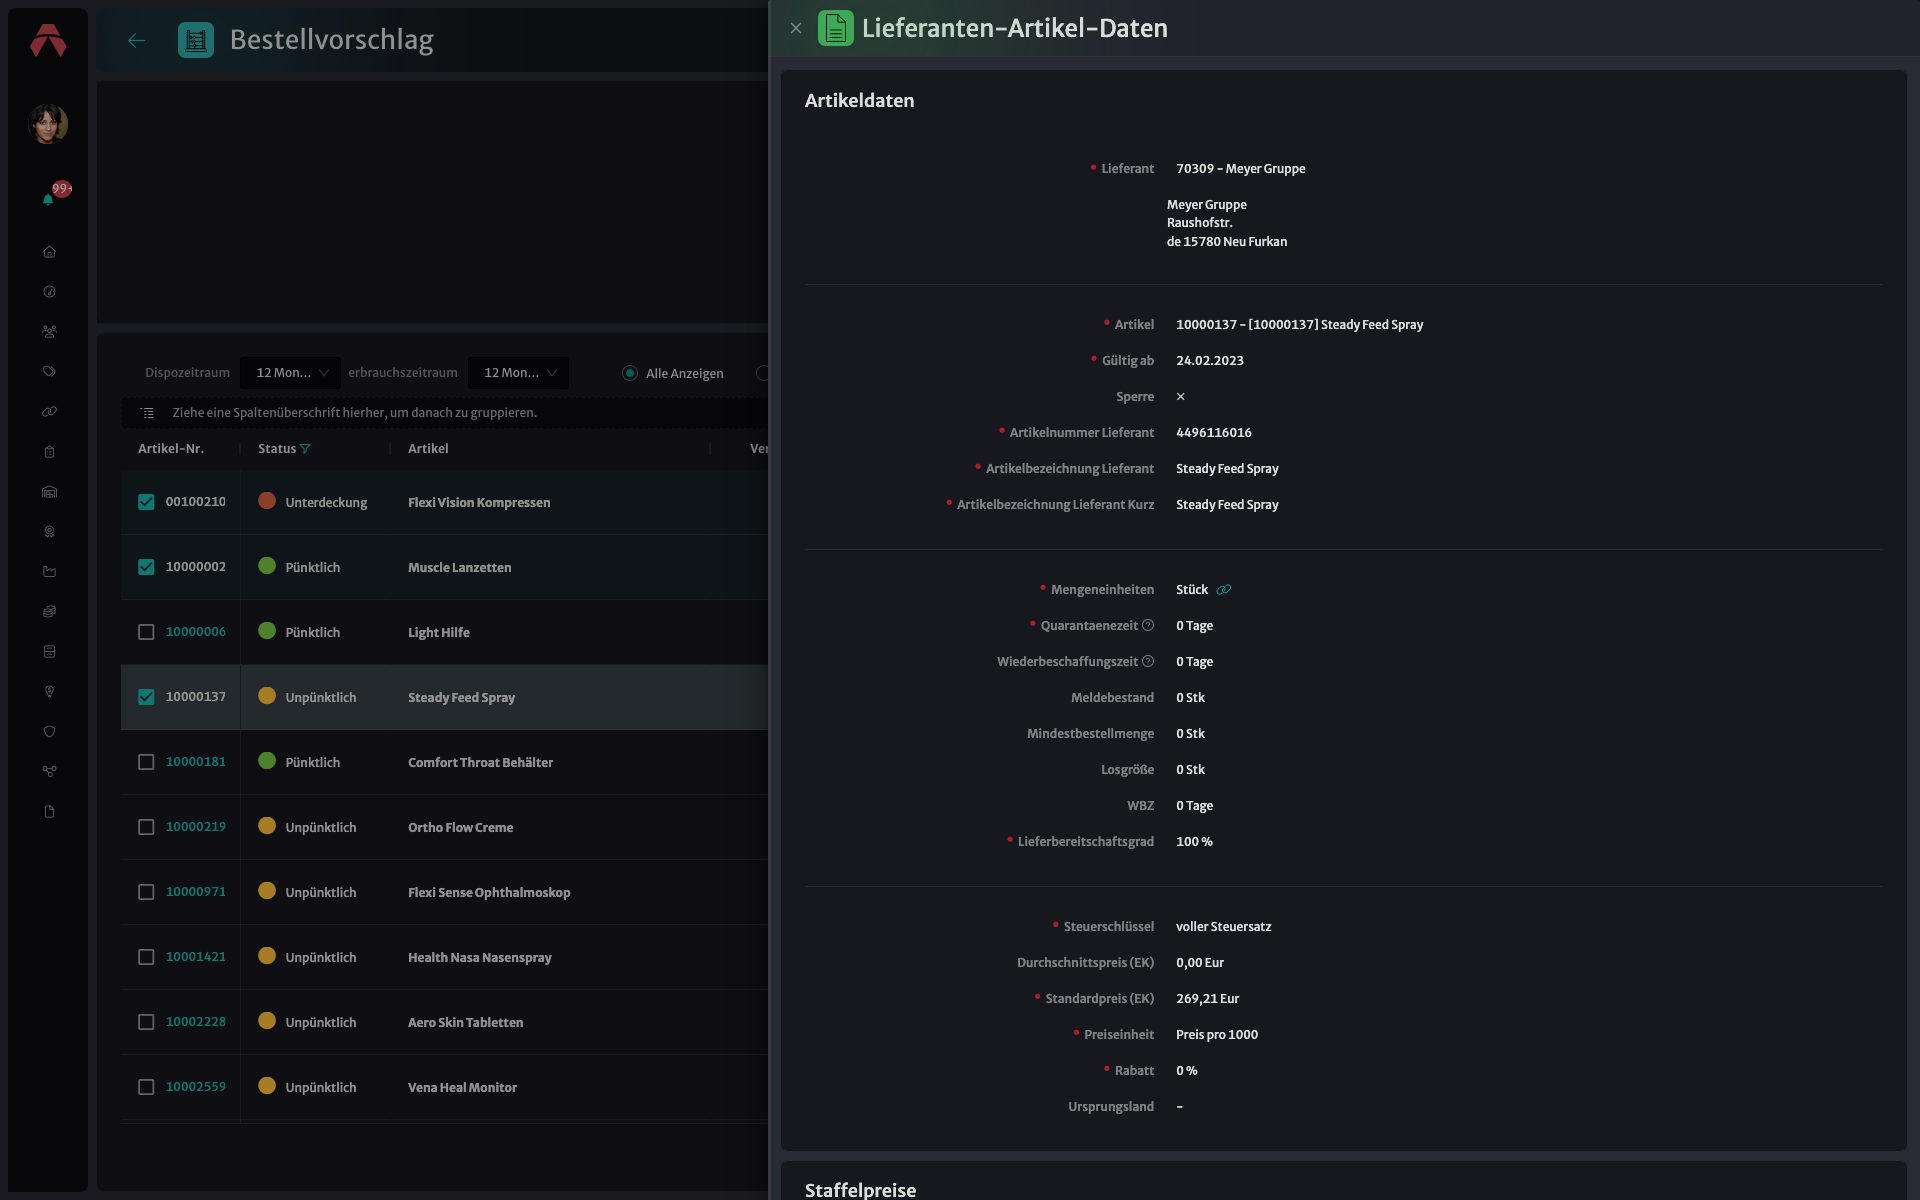The image size is (1920, 1200).
Task: Open the award ribbon icon in sidebar
Action: pyautogui.click(x=49, y=532)
